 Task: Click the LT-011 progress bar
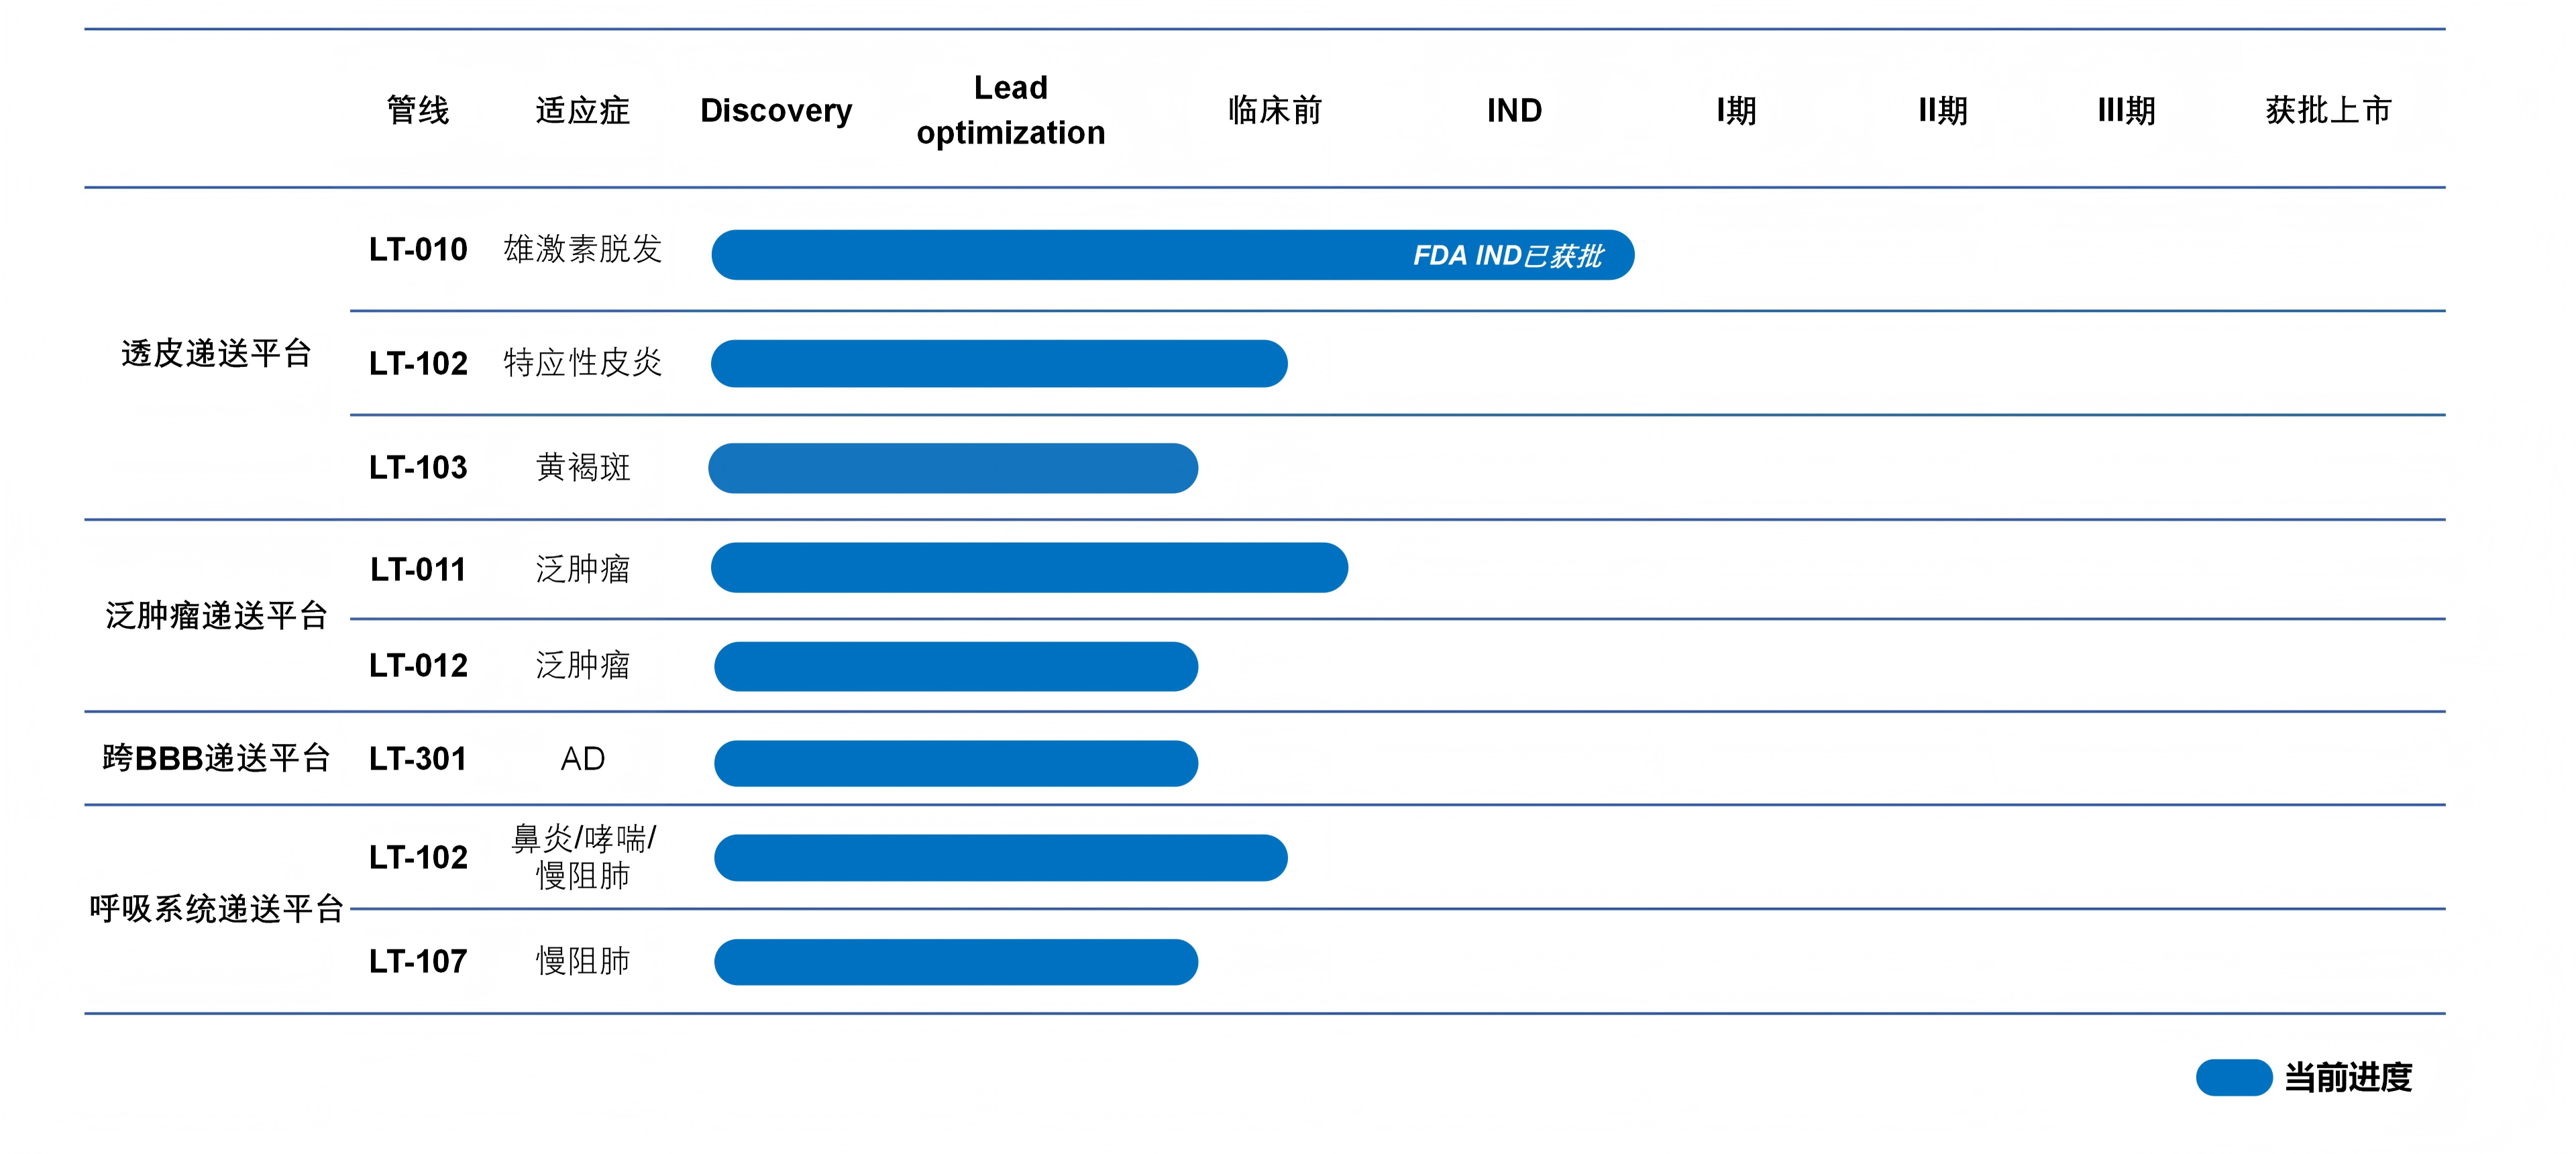click(x=1029, y=568)
